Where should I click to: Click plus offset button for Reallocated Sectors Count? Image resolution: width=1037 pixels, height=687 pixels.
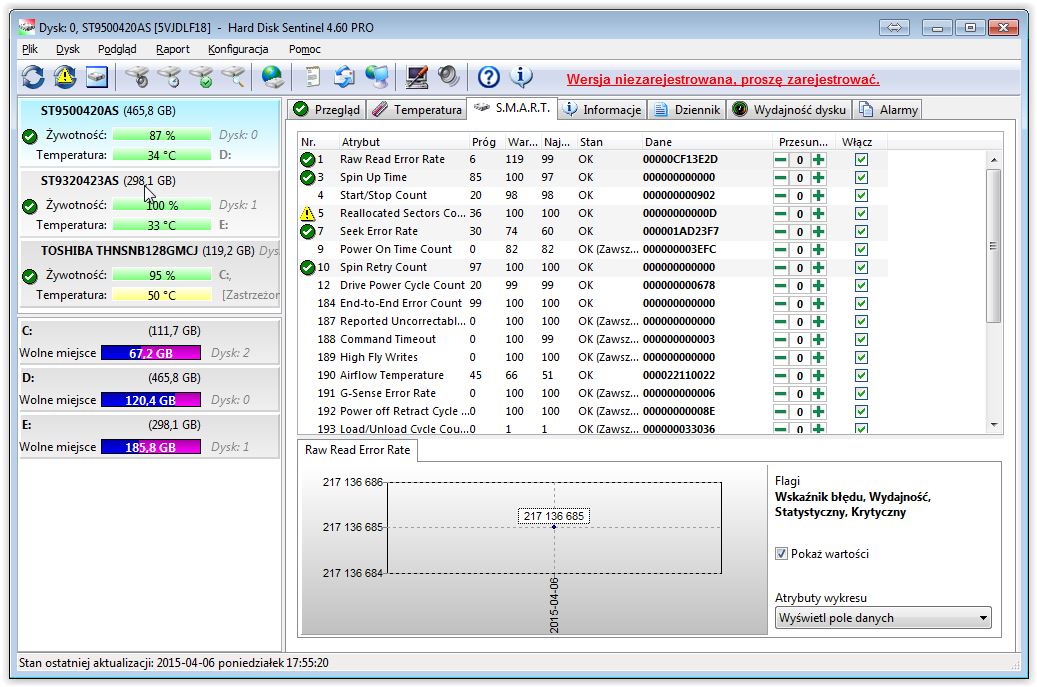click(819, 214)
